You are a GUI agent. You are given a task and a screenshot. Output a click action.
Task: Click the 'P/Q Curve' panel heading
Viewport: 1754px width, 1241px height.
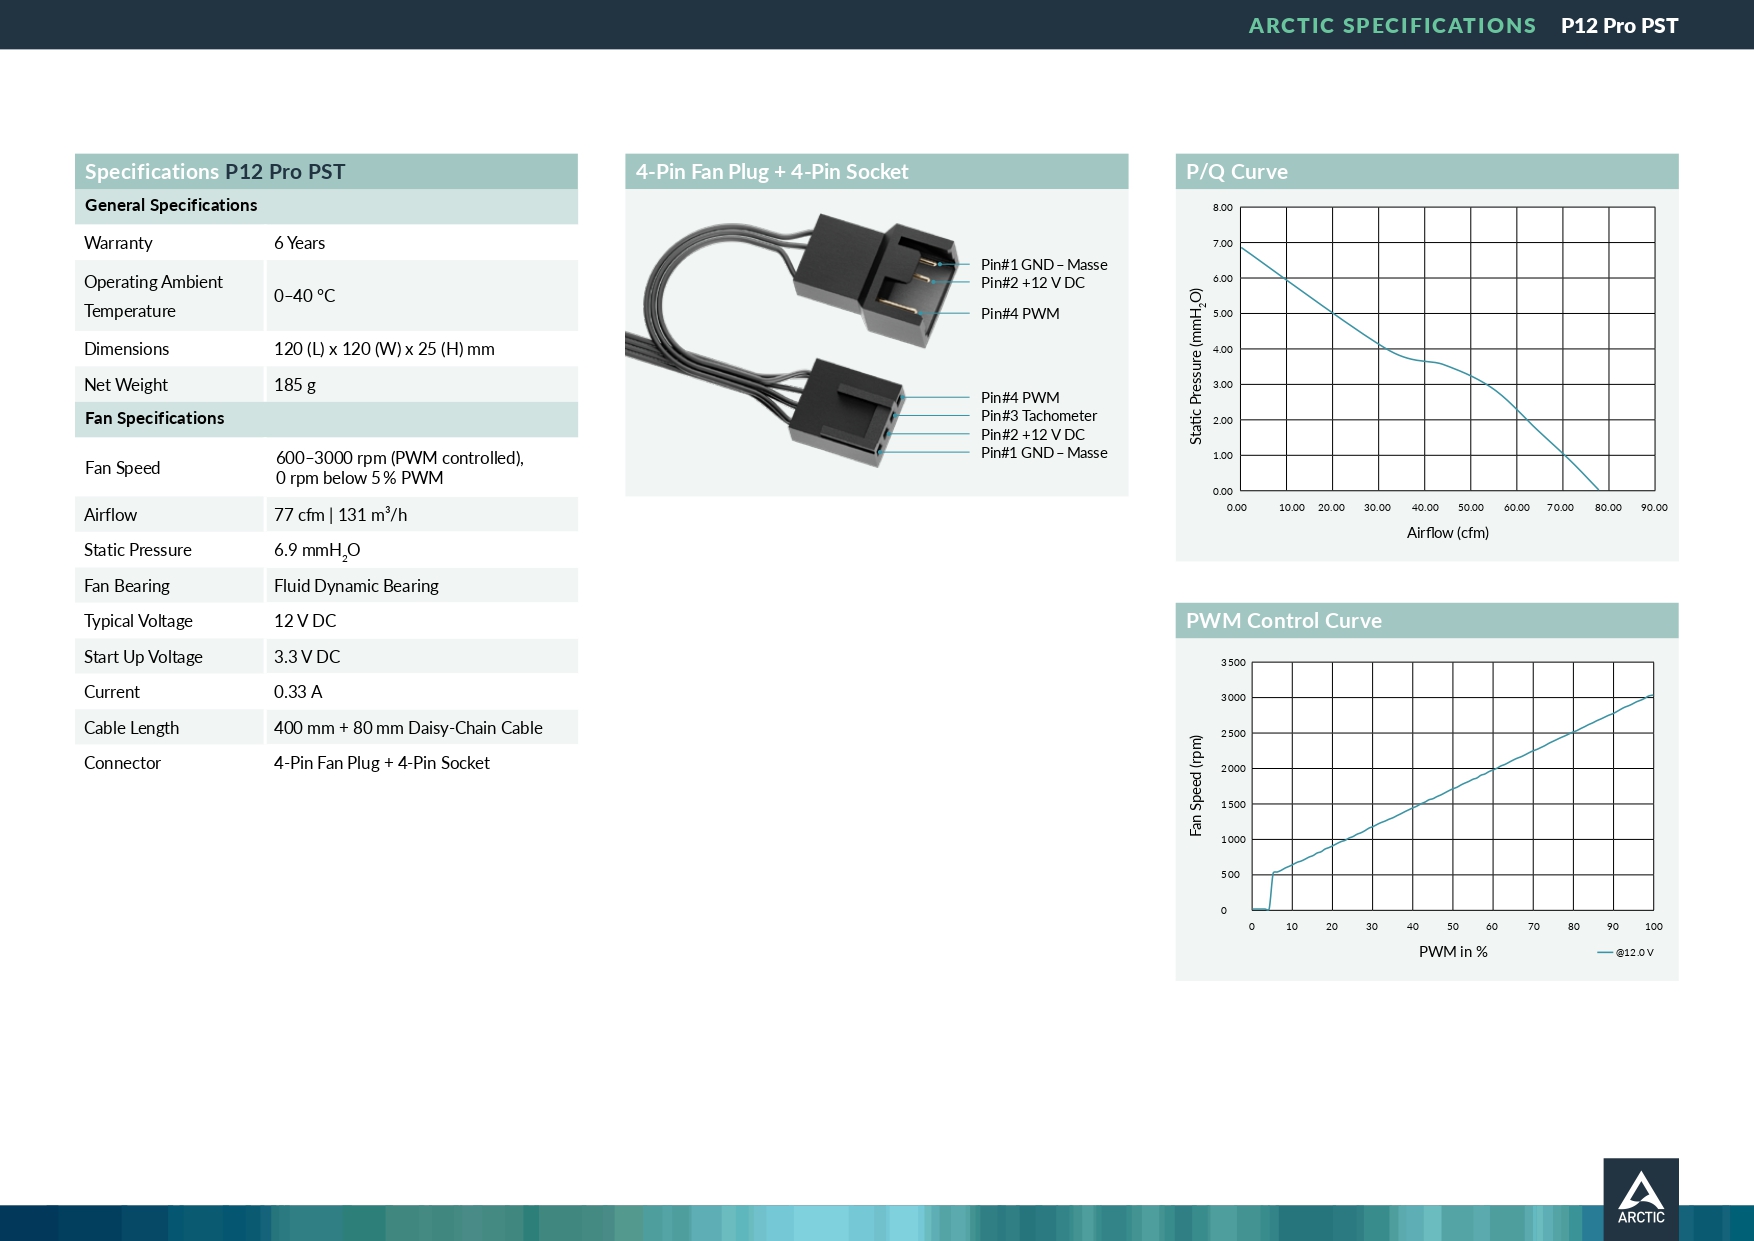tap(1237, 172)
